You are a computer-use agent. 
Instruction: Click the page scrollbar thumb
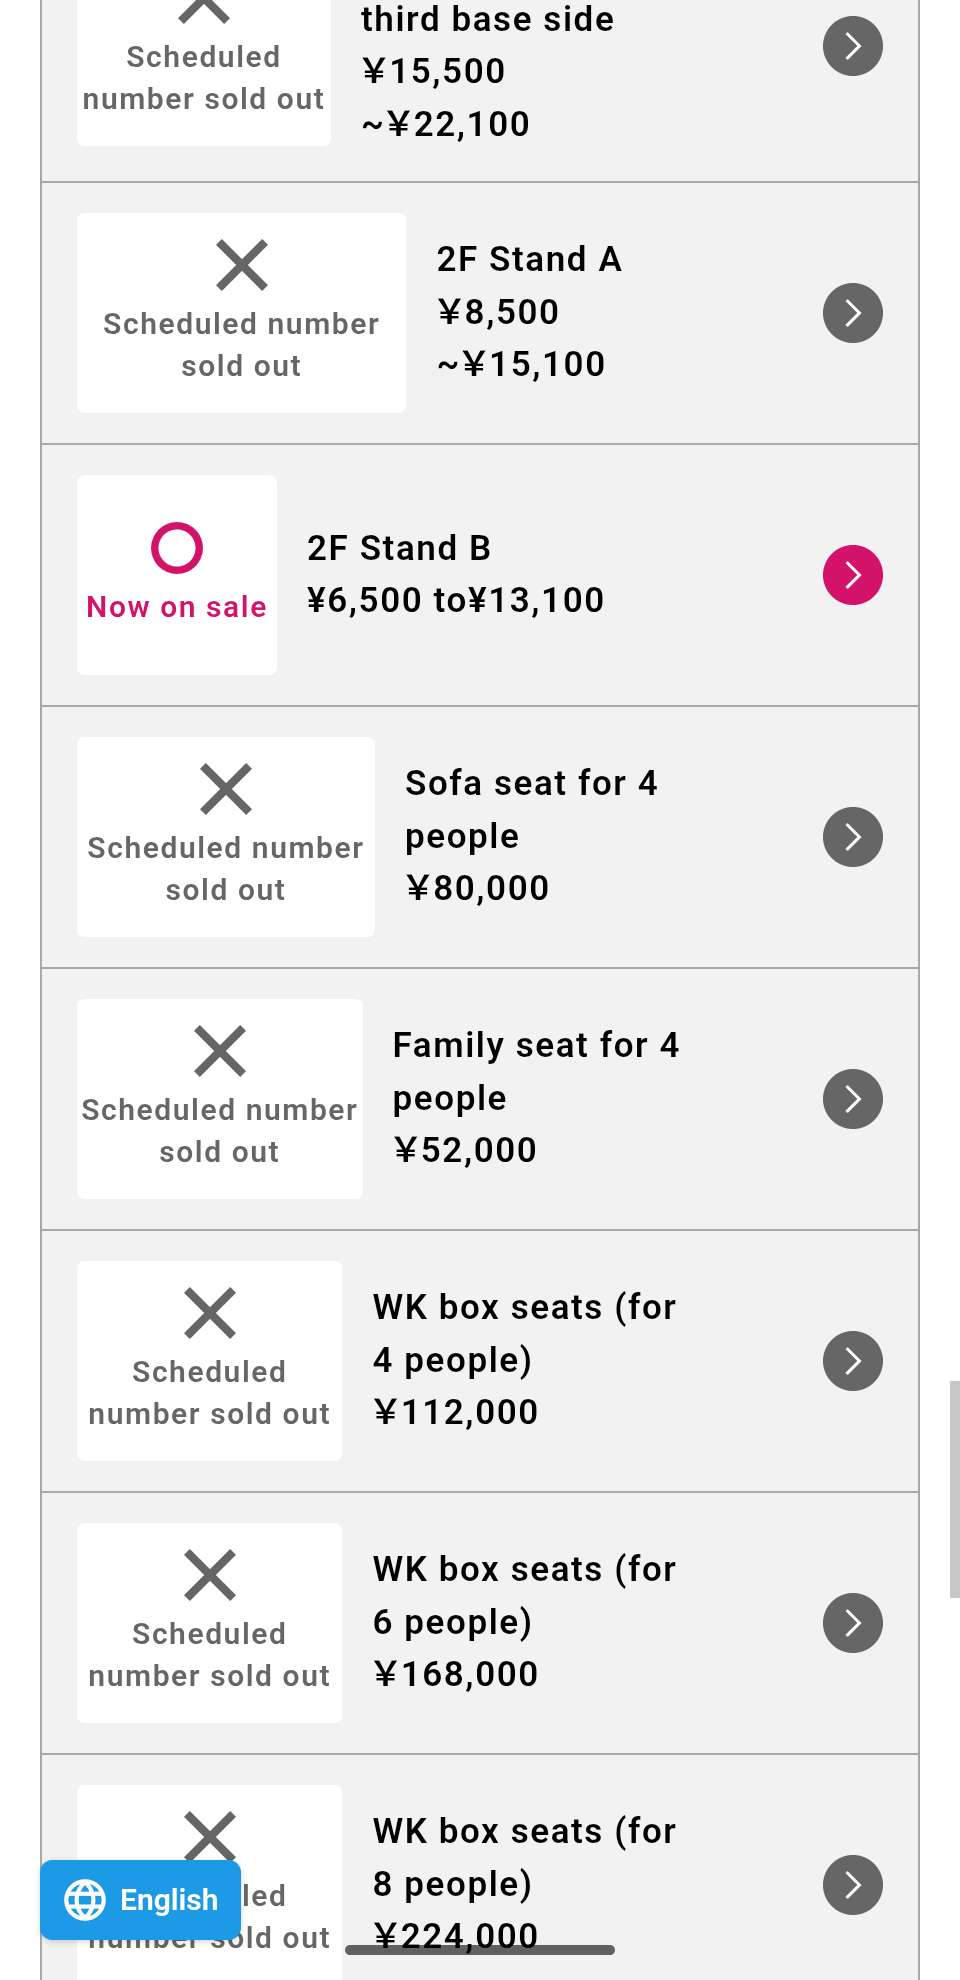[x=954, y=1489]
